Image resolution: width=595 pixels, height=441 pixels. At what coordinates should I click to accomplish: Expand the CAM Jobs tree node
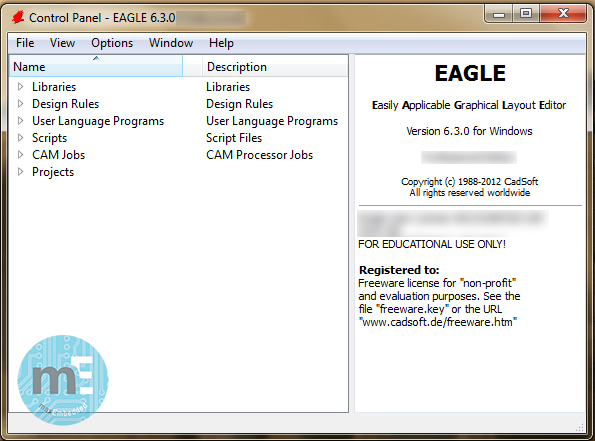20,155
